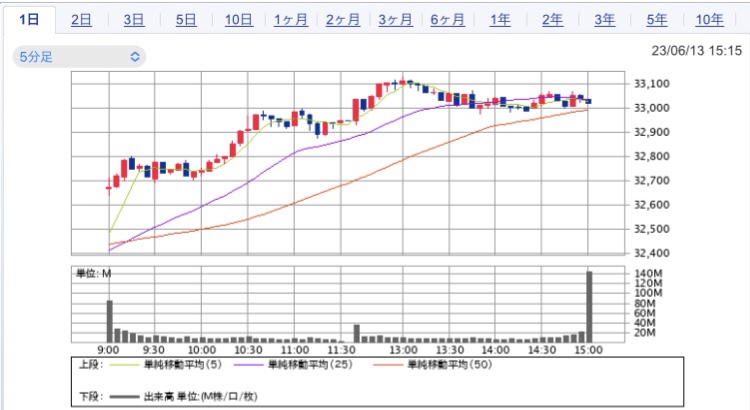Switch to the 3ヶ月 period tab
The width and height of the screenshot is (750, 410).
click(396, 20)
